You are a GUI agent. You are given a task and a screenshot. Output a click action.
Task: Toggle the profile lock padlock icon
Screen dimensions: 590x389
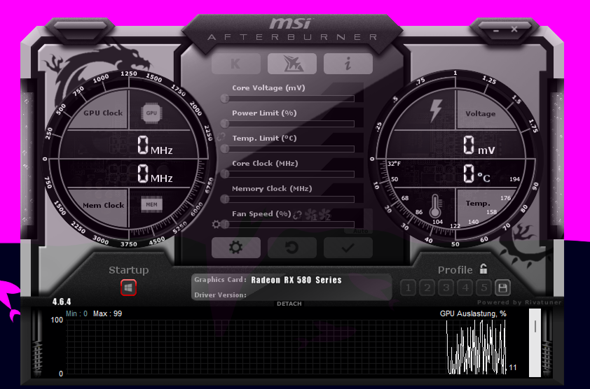tap(484, 269)
